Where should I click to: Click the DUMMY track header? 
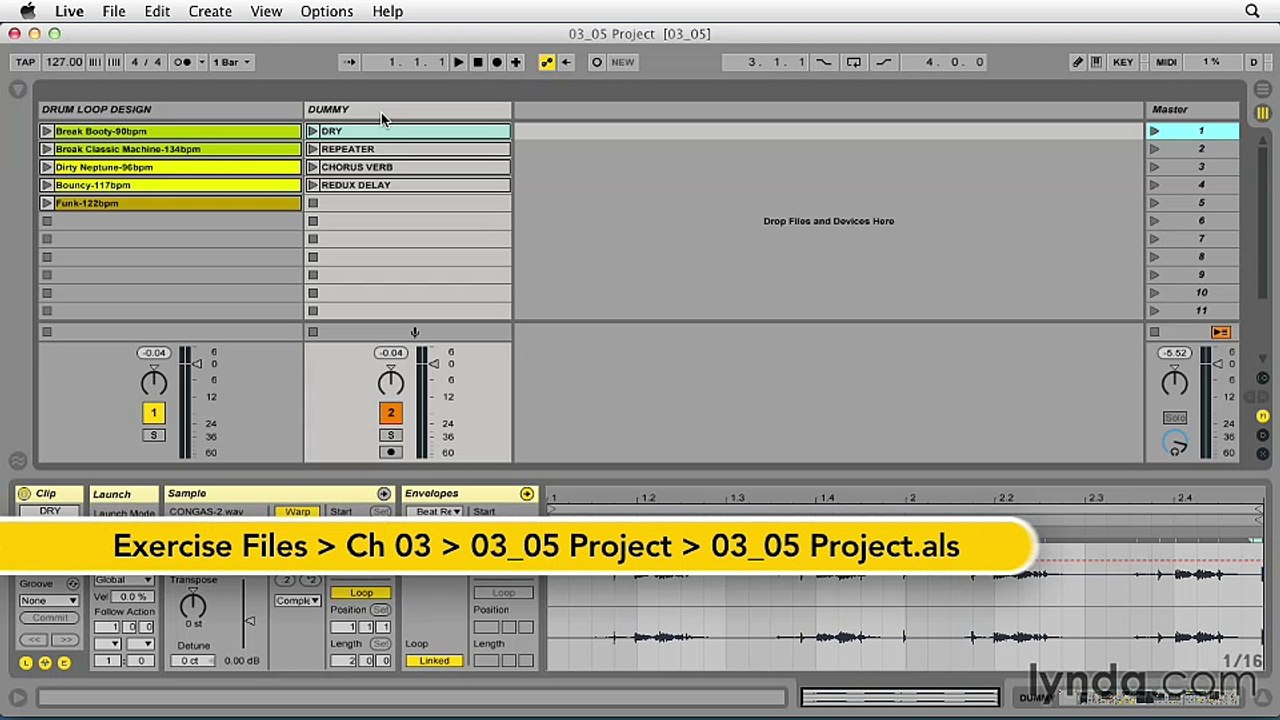[x=408, y=109]
